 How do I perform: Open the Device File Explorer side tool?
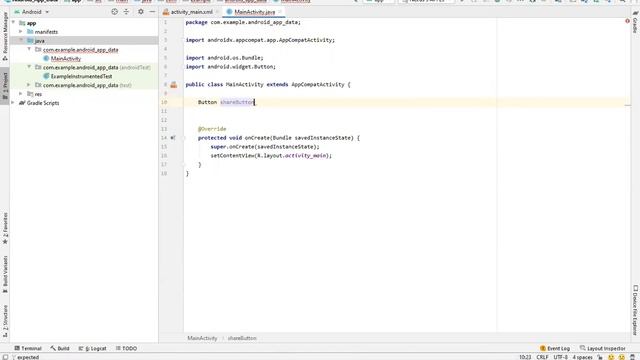point(635,310)
